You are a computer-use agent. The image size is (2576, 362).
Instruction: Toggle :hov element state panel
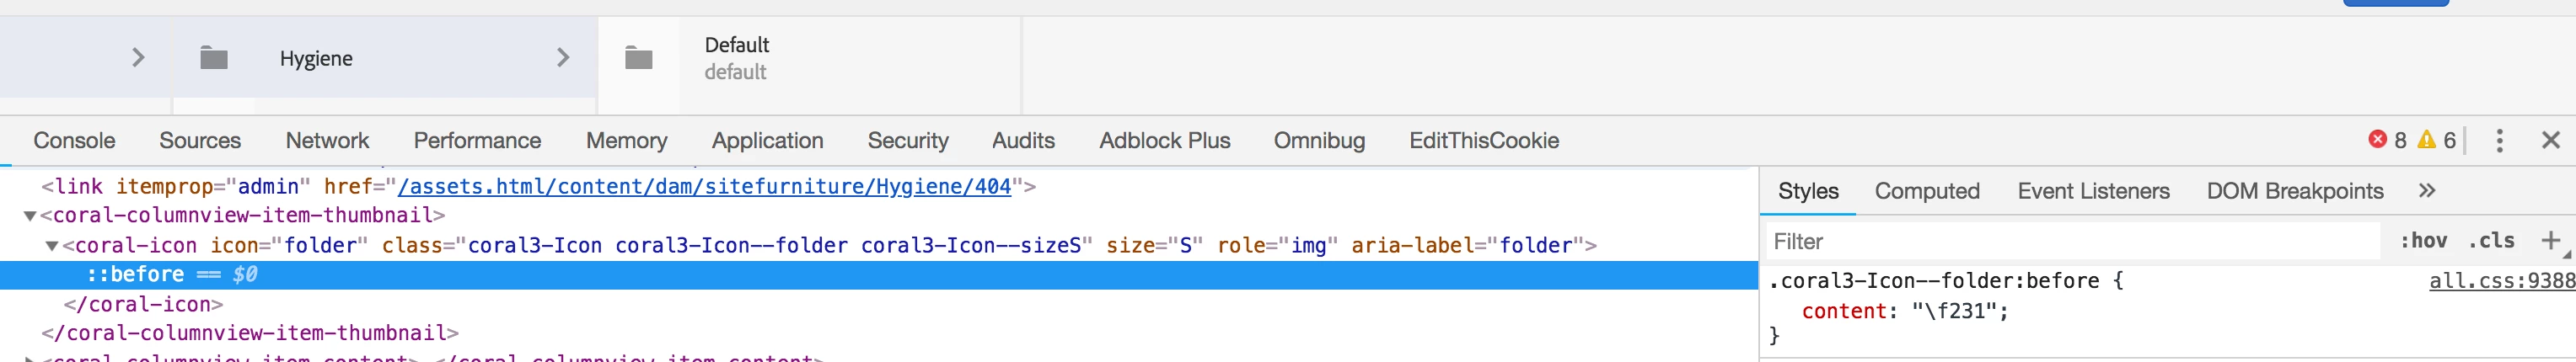pyautogui.click(x=2423, y=240)
